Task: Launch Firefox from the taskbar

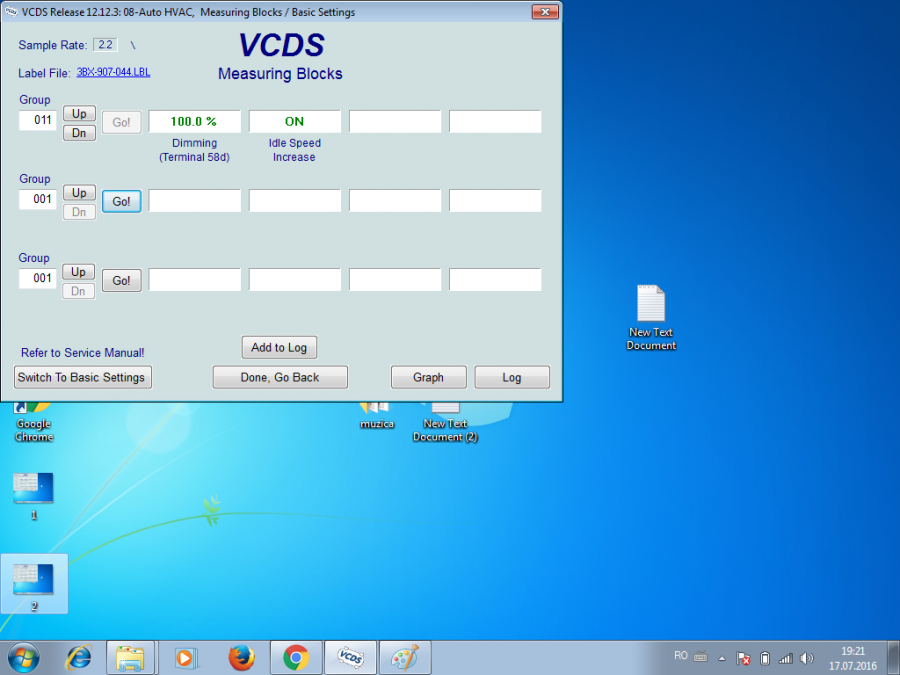Action: click(x=241, y=657)
